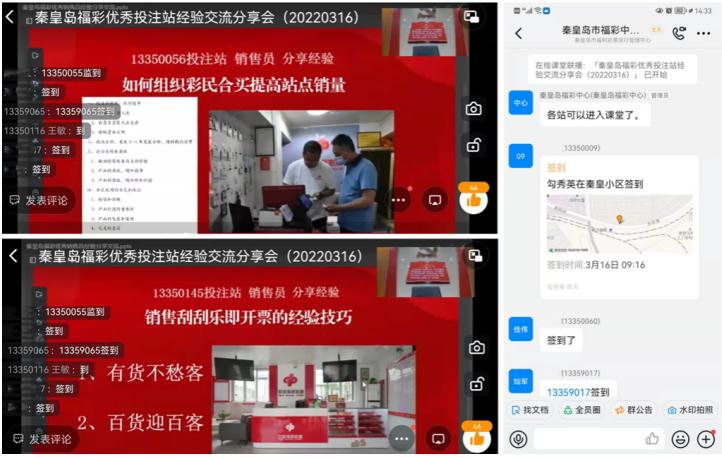The image size is (722, 458).
Task: Open the comment box on top video
Action: (x=40, y=200)
